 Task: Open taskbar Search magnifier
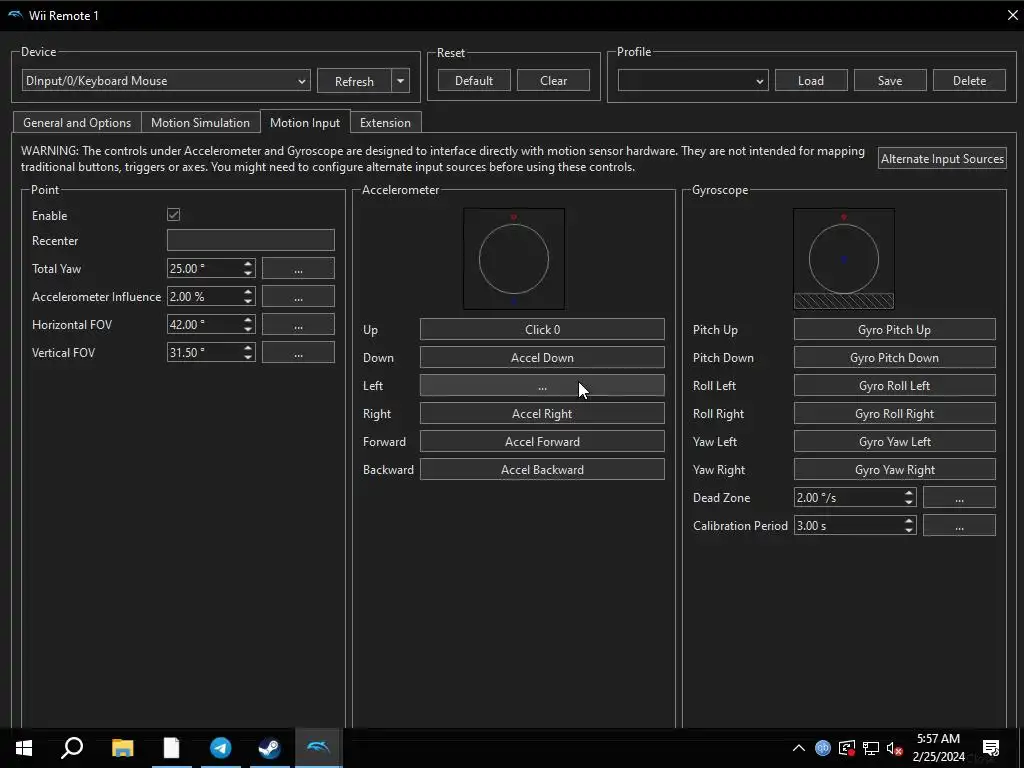point(72,748)
